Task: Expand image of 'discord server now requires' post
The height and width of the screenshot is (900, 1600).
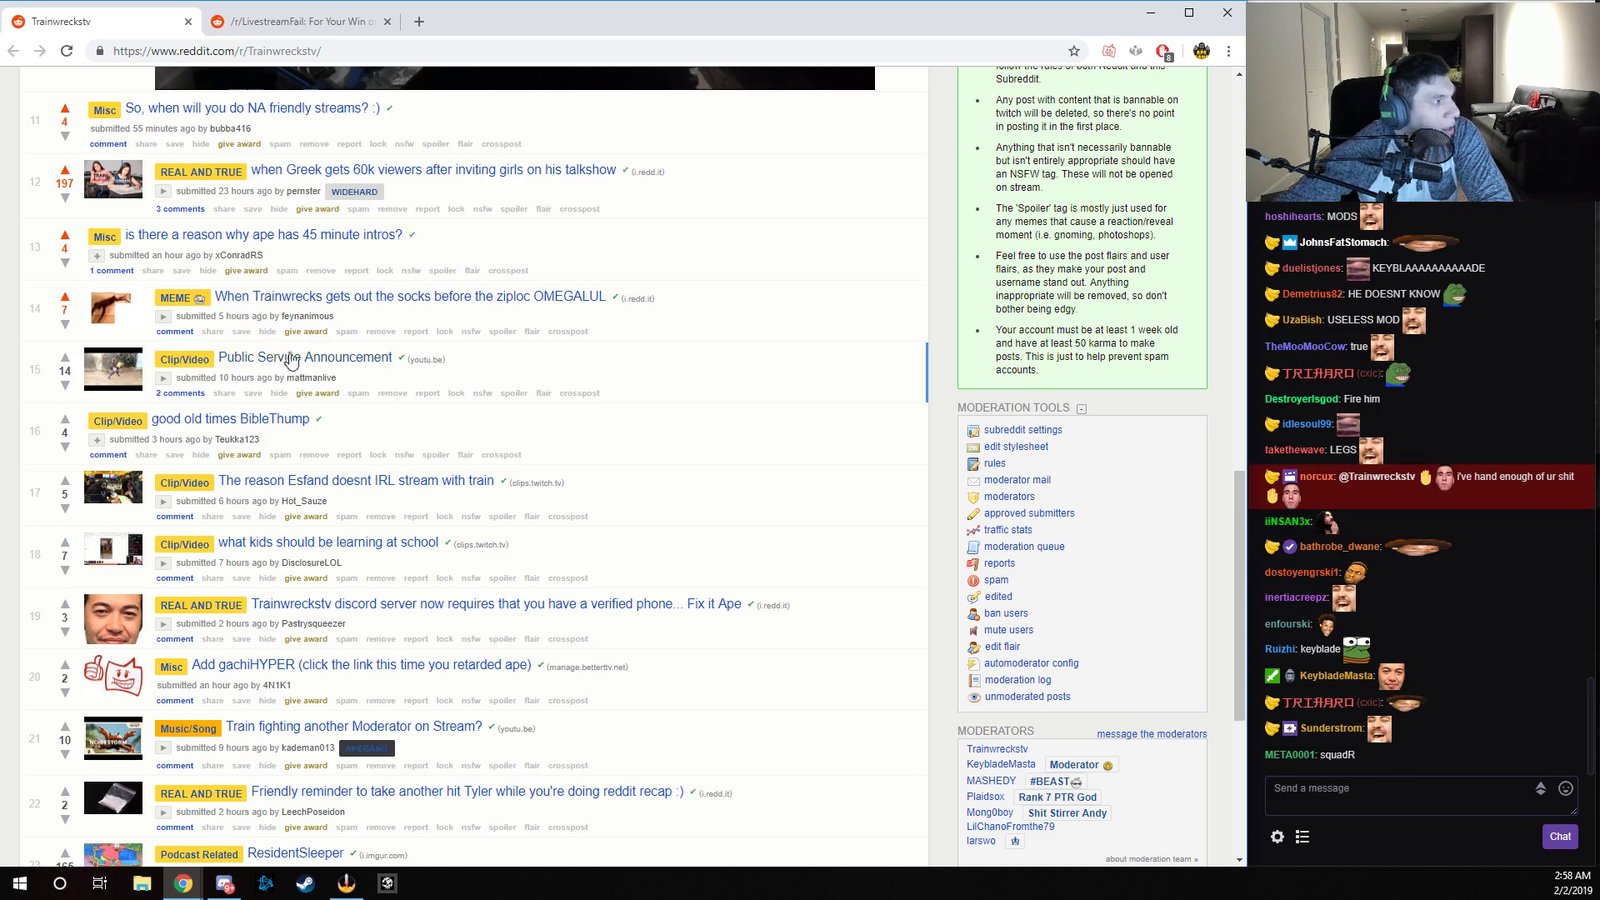Action: (163, 624)
